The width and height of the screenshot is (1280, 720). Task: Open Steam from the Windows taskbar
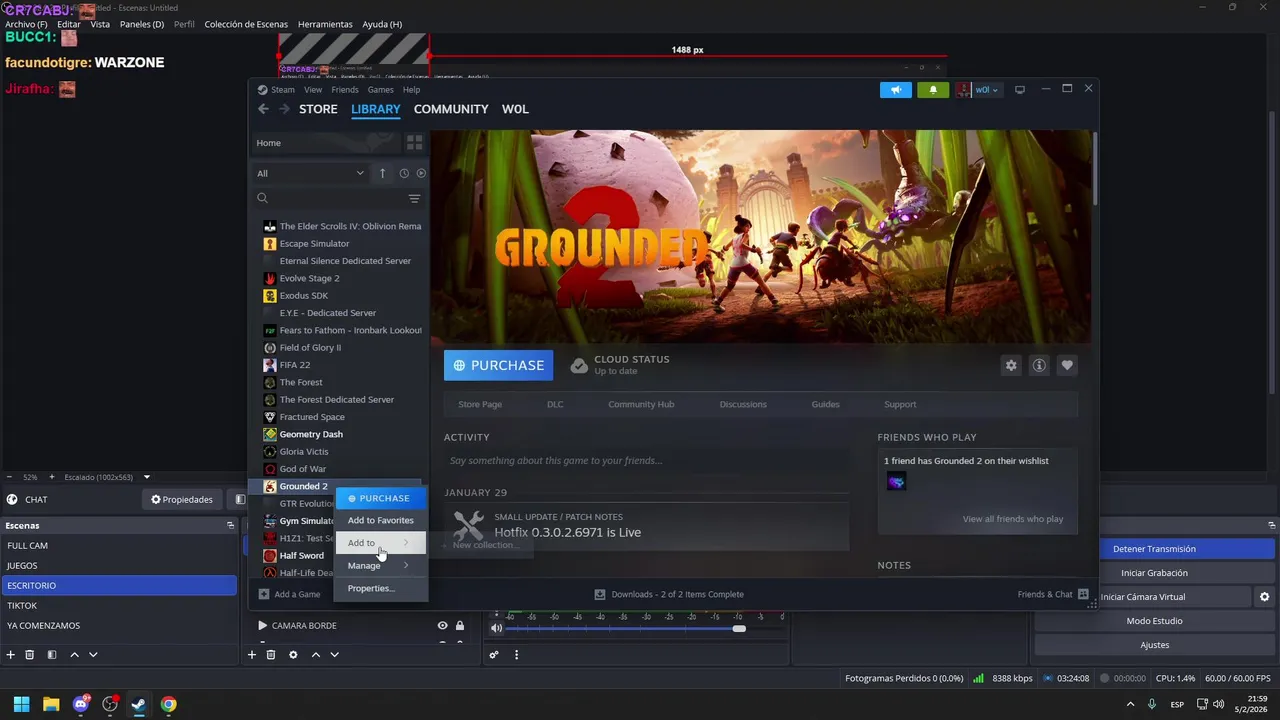138,704
